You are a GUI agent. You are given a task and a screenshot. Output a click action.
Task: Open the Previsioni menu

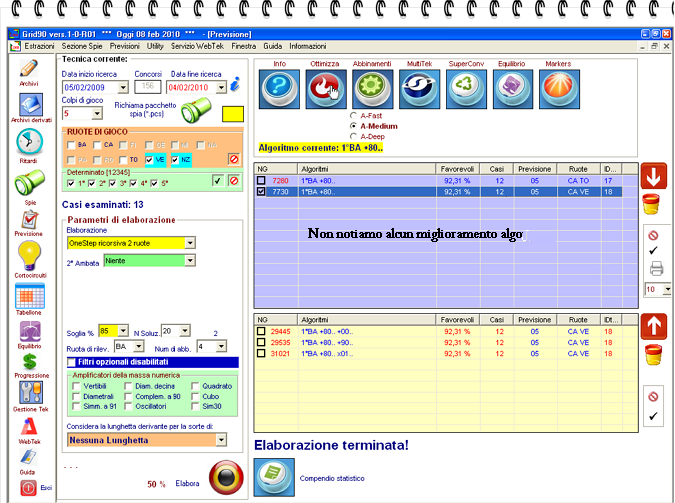click(125, 46)
